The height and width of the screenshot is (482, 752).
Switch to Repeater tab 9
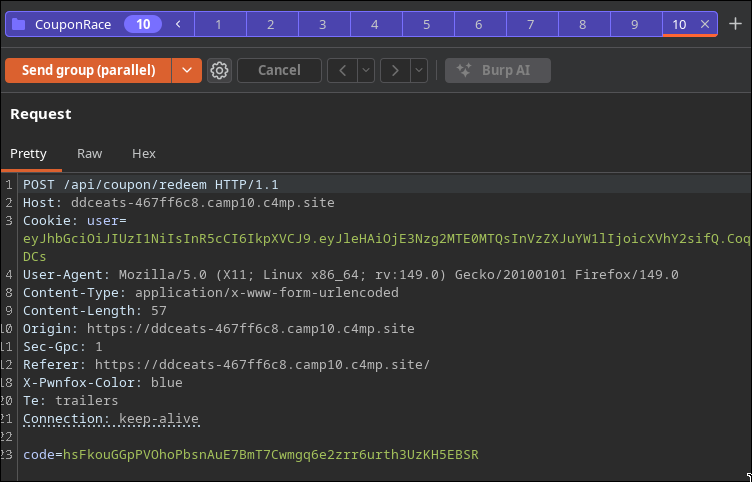pyautogui.click(x=636, y=24)
